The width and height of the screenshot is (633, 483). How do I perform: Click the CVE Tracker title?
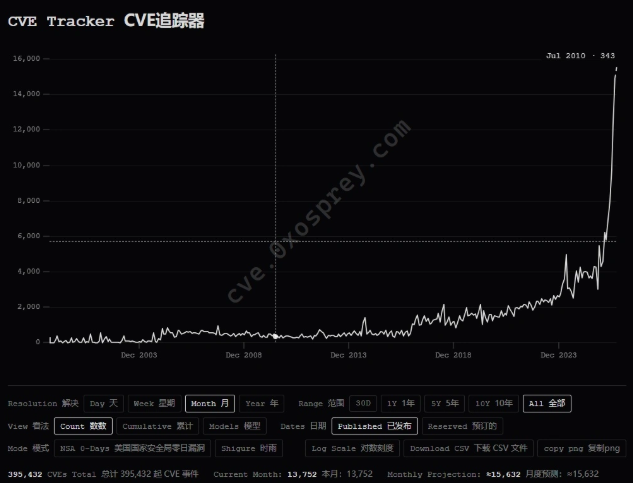106,21
